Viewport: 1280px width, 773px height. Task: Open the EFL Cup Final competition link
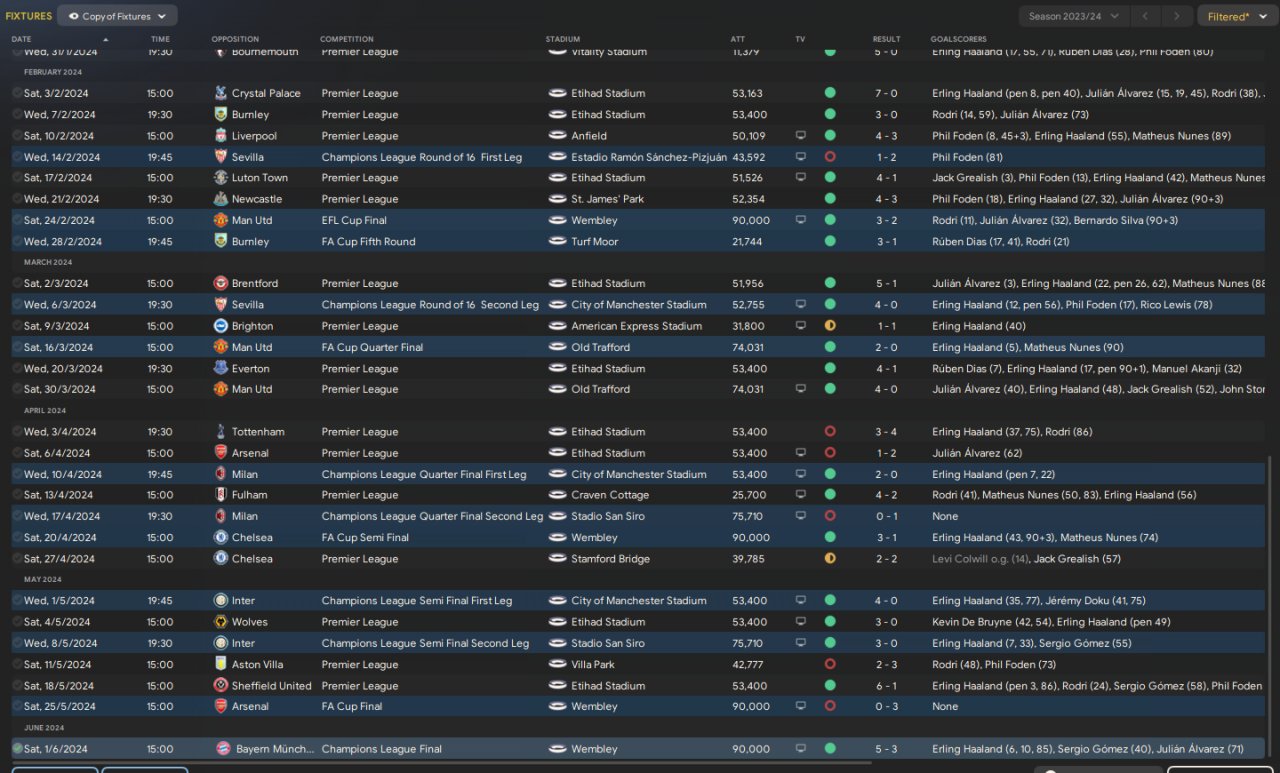click(354, 220)
